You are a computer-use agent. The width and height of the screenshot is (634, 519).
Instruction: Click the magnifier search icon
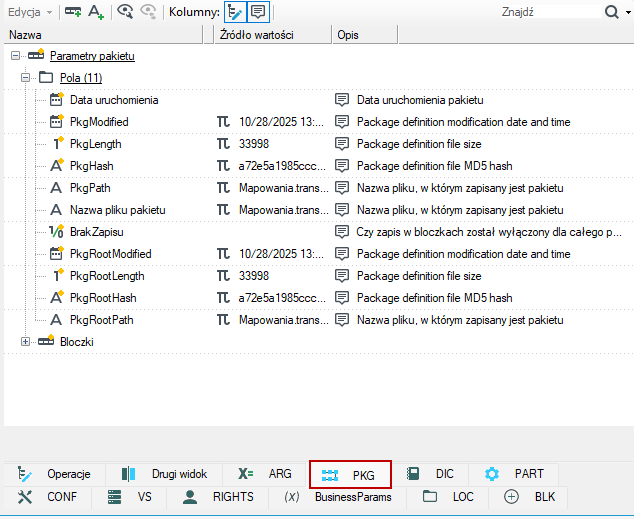tap(611, 12)
